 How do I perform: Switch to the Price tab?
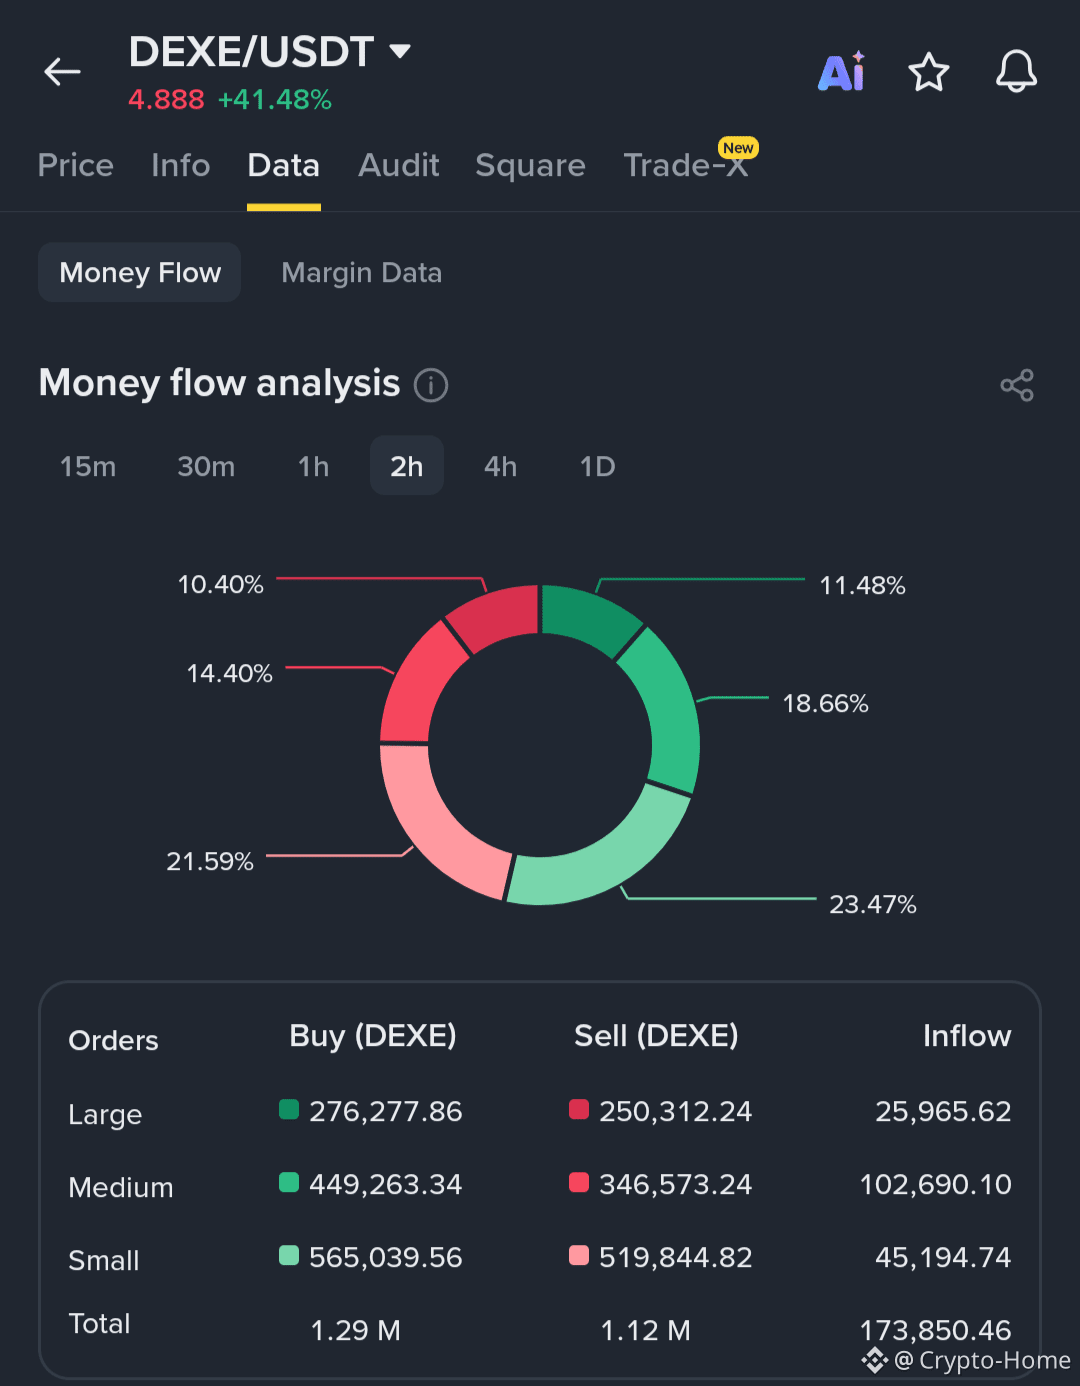[x=76, y=165]
